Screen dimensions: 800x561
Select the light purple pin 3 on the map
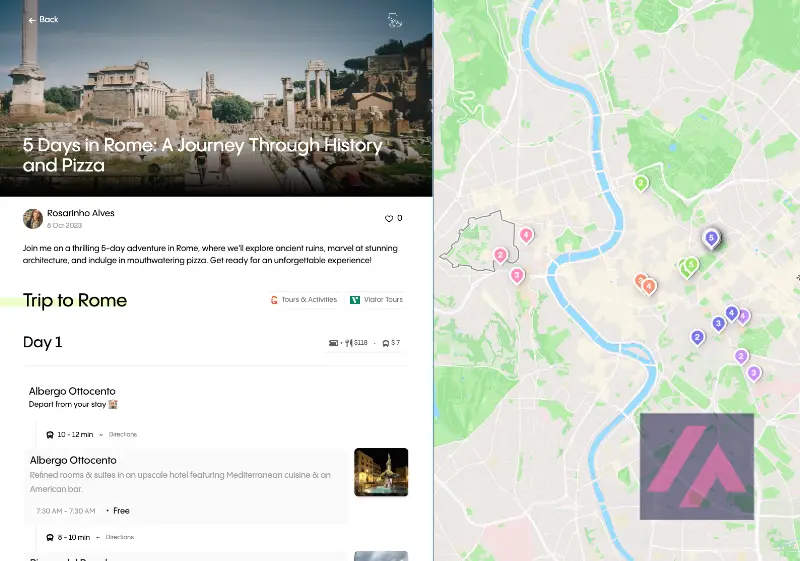tap(754, 373)
